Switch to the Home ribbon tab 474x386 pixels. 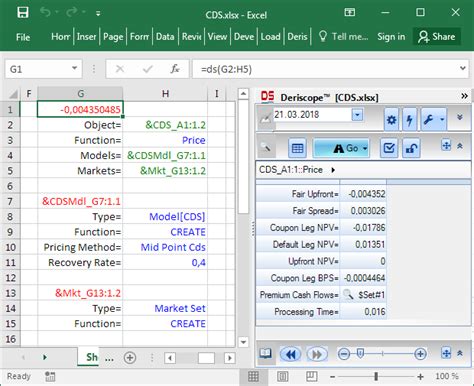[60, 37]
